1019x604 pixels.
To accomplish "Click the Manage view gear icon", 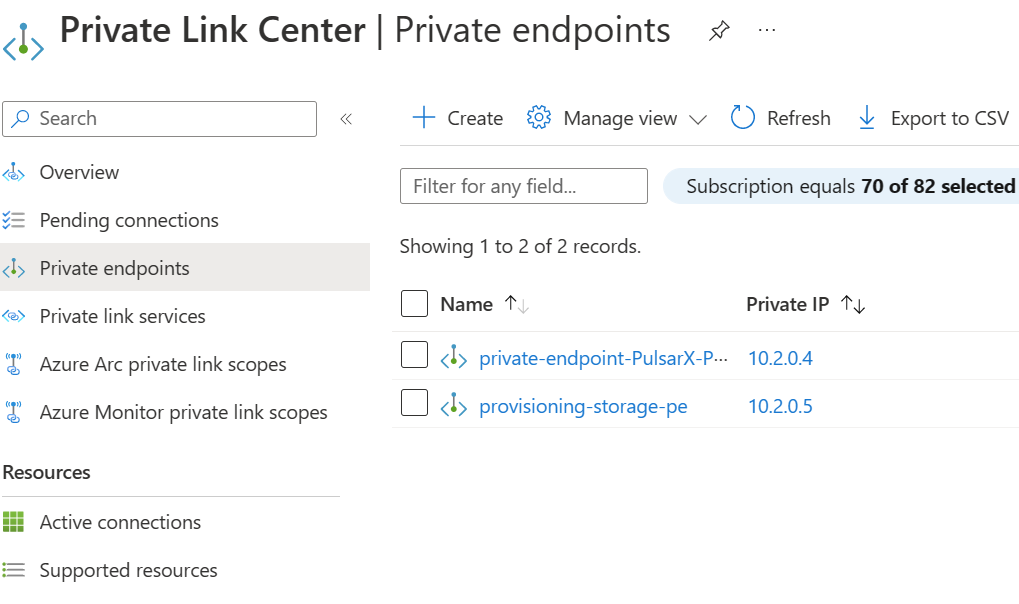I will coord(539,118).
